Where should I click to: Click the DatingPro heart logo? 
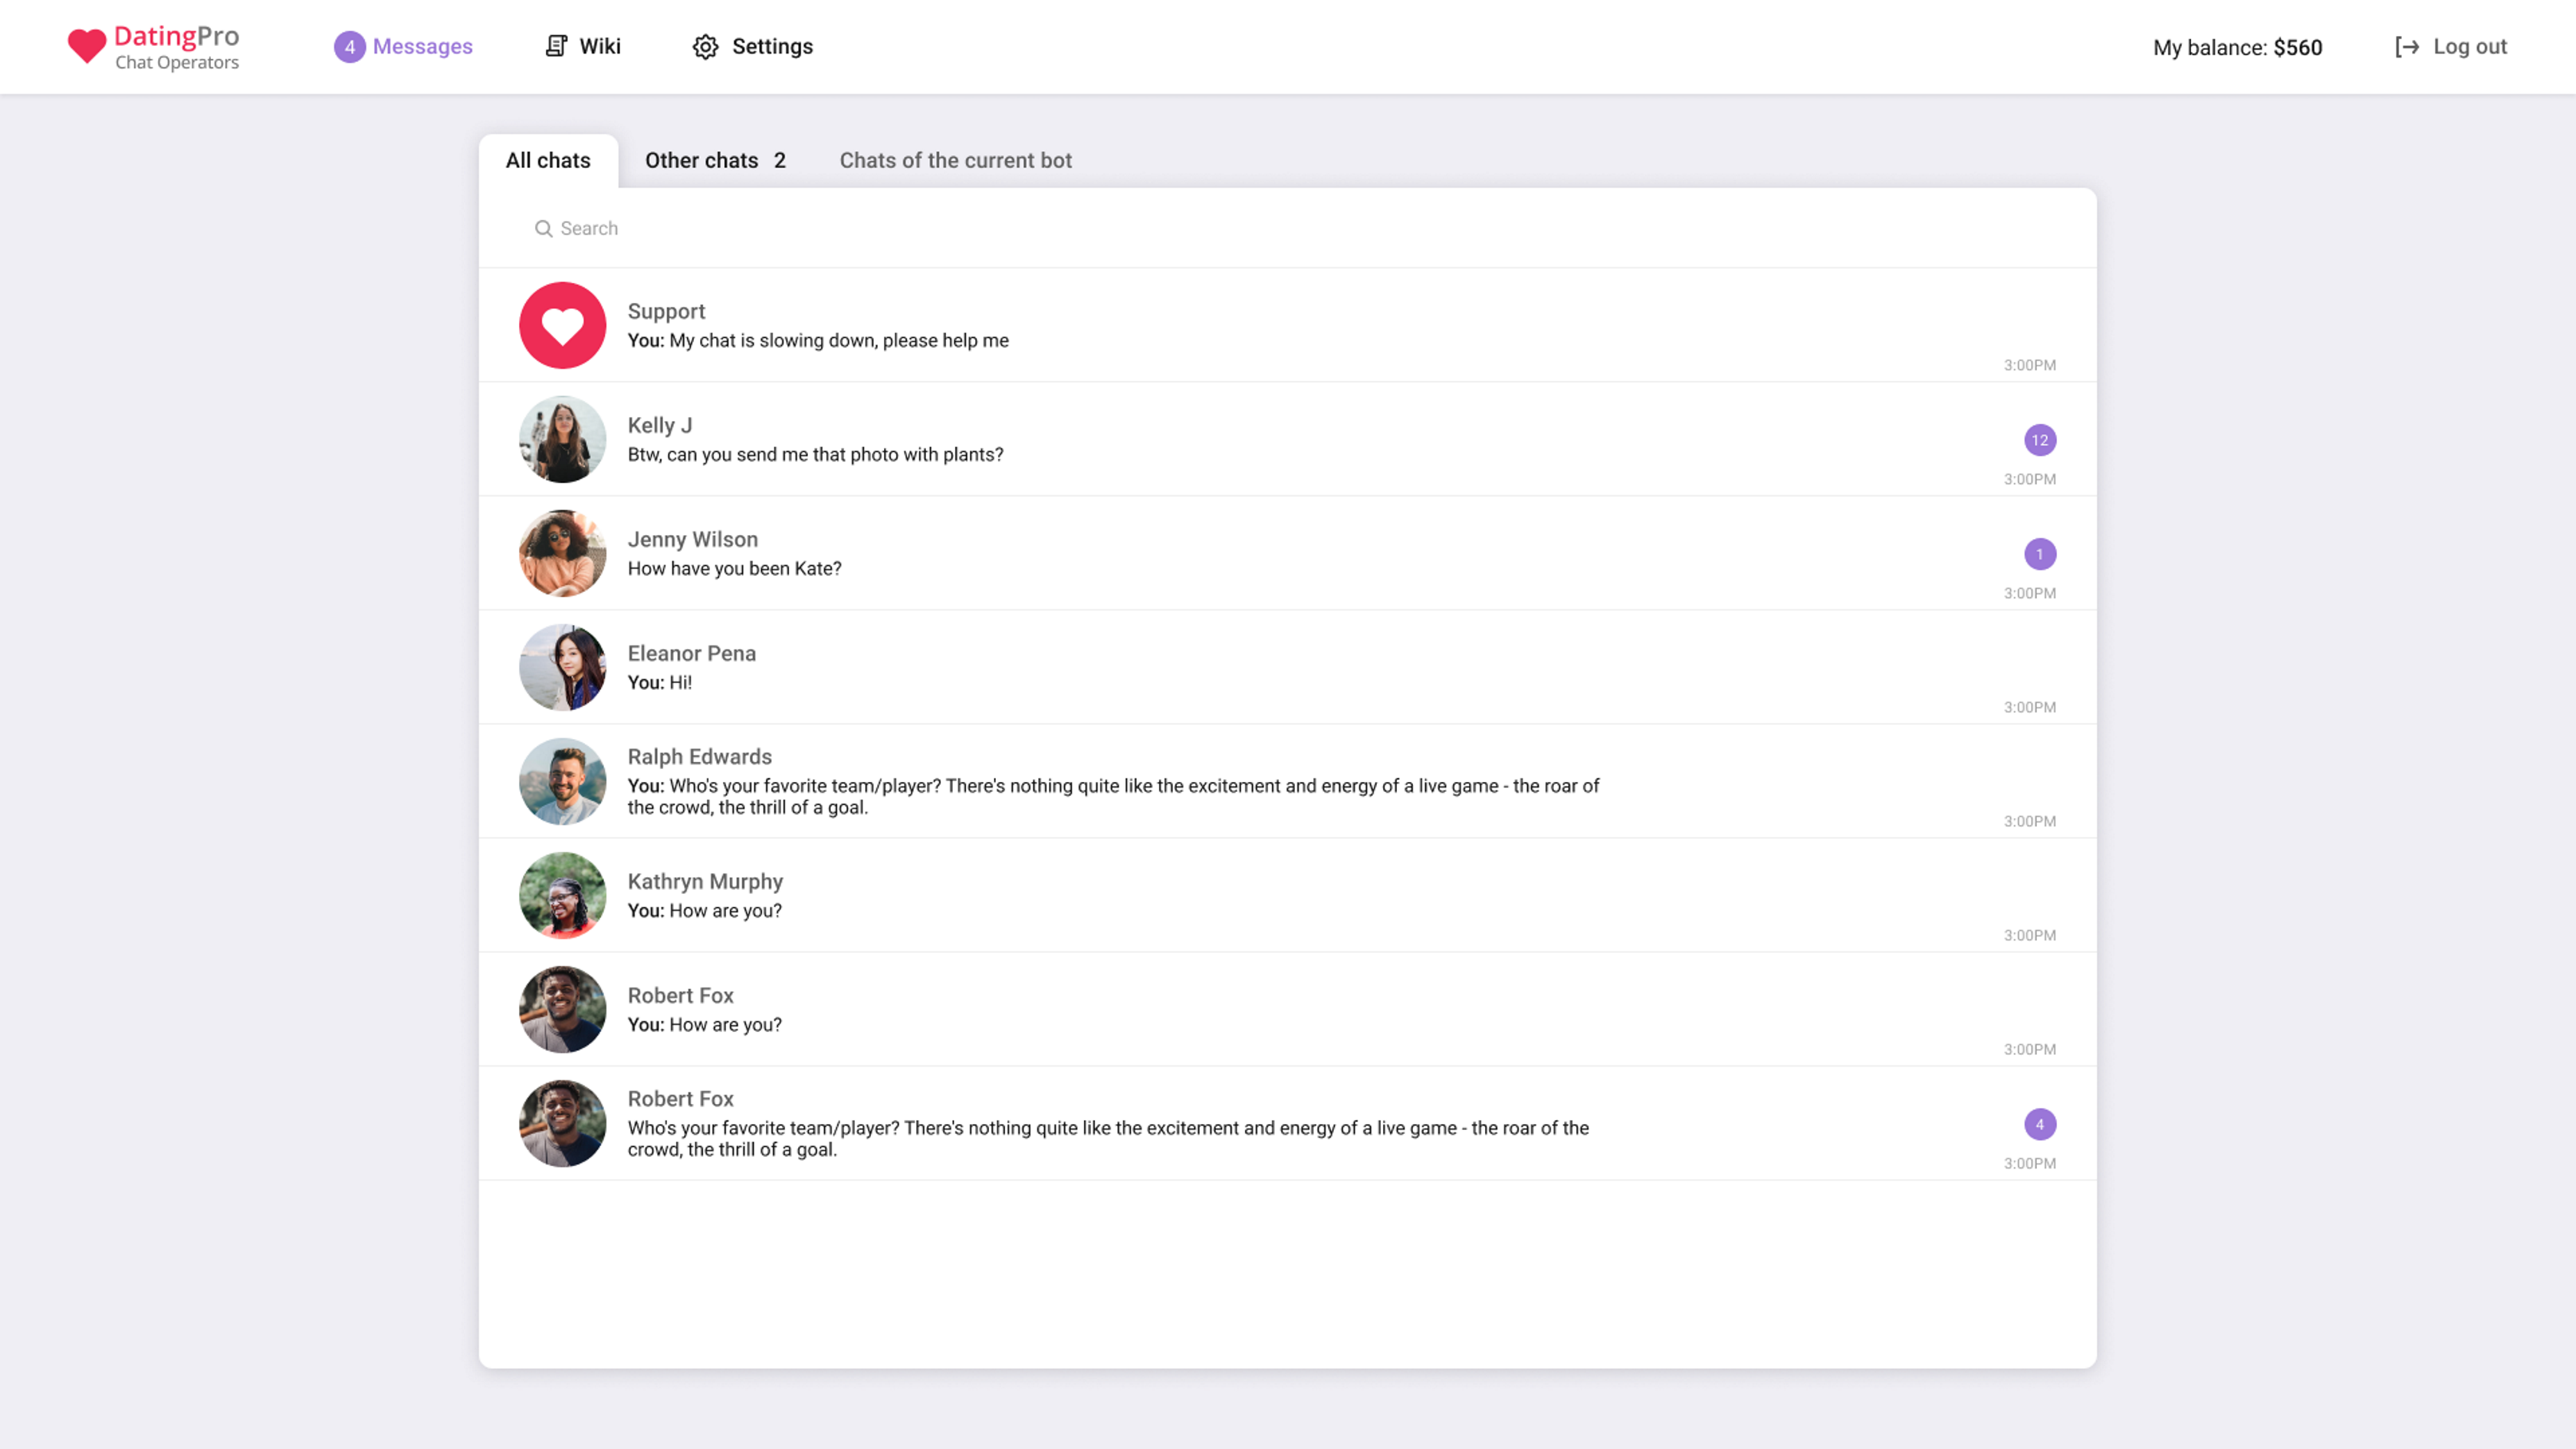point(87,46)
